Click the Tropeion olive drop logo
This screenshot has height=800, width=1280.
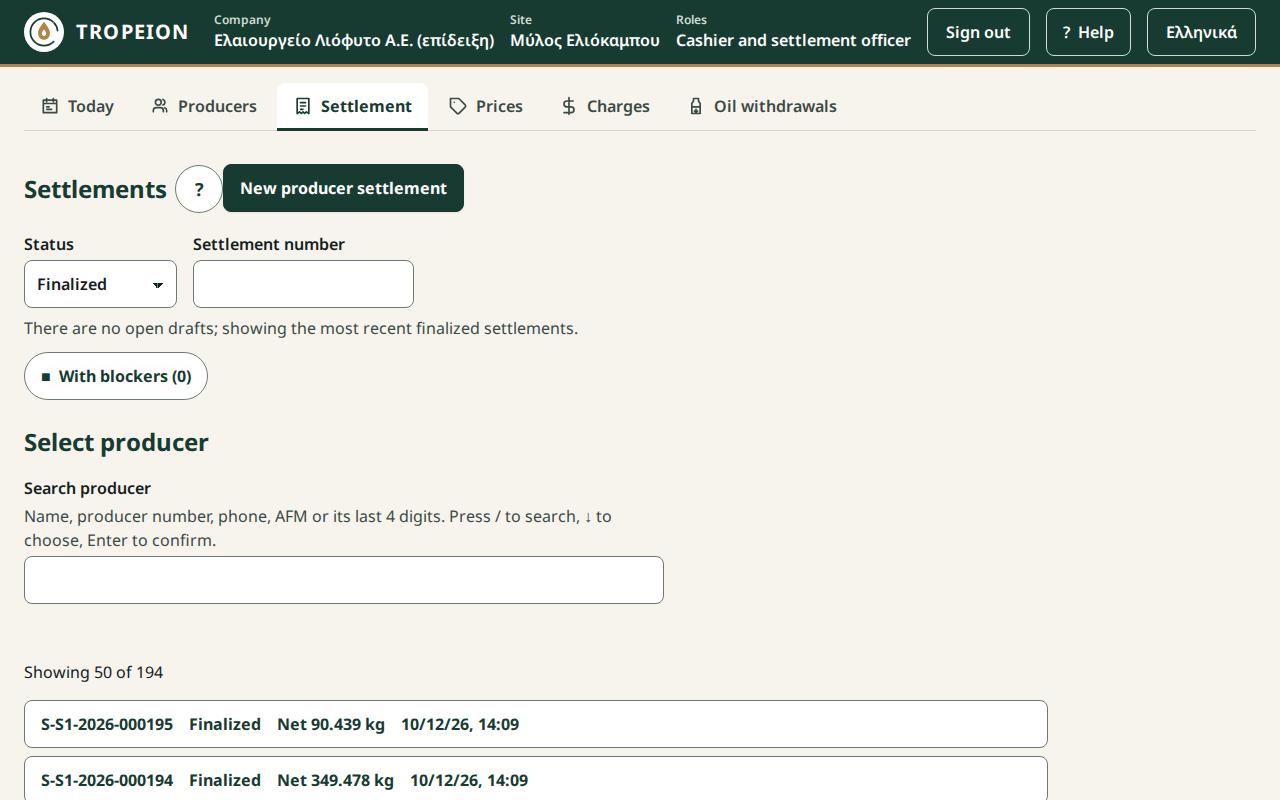point(44,32)
